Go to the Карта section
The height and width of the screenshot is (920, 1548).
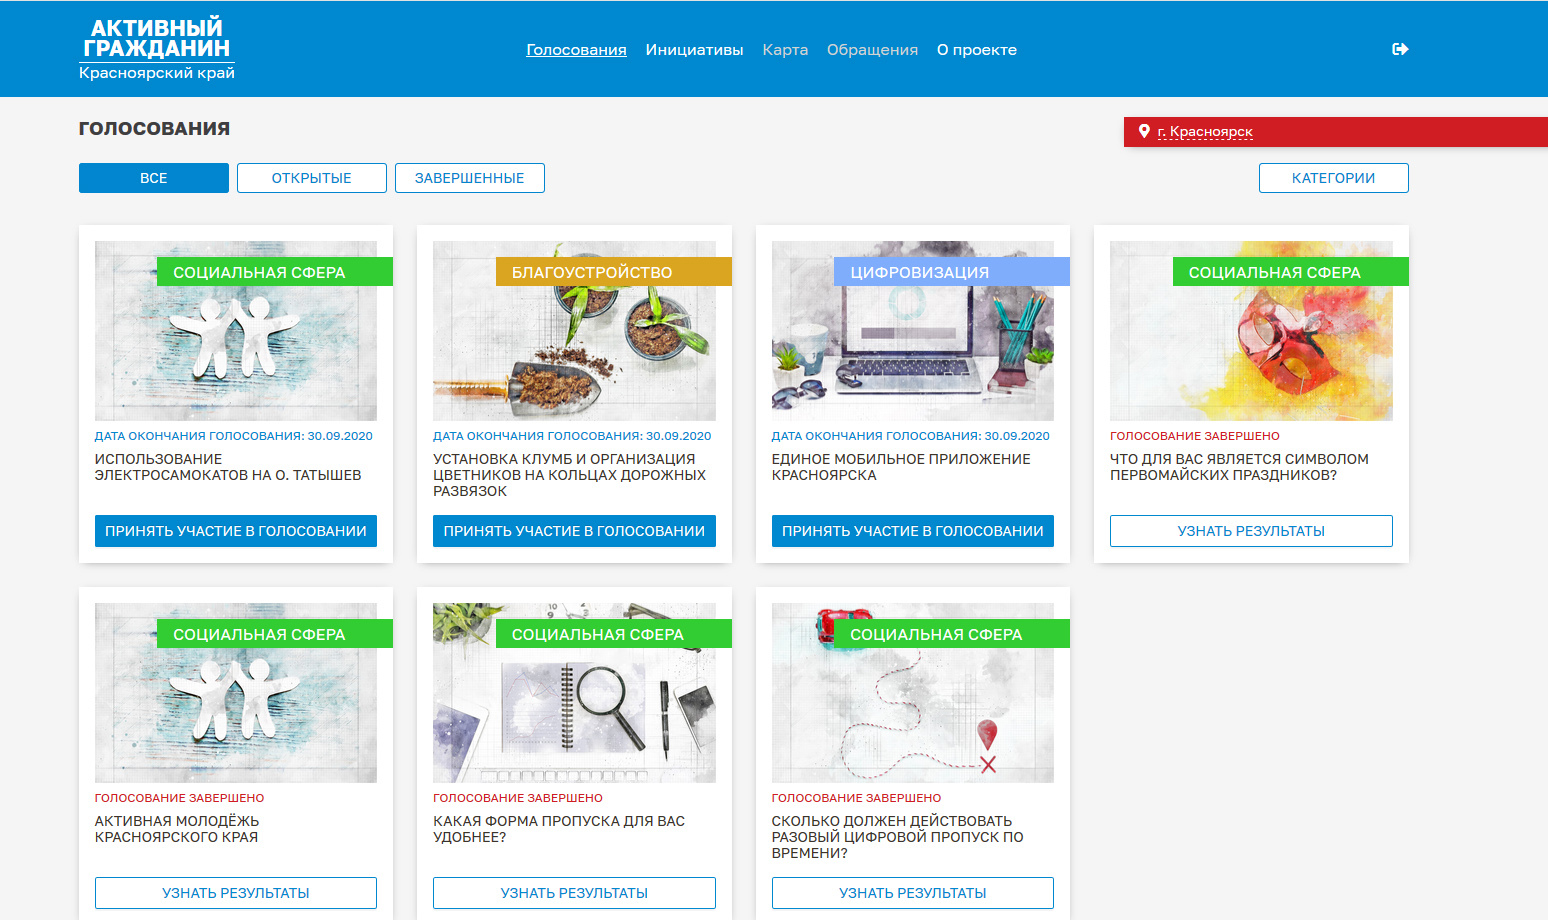(785, 50)
